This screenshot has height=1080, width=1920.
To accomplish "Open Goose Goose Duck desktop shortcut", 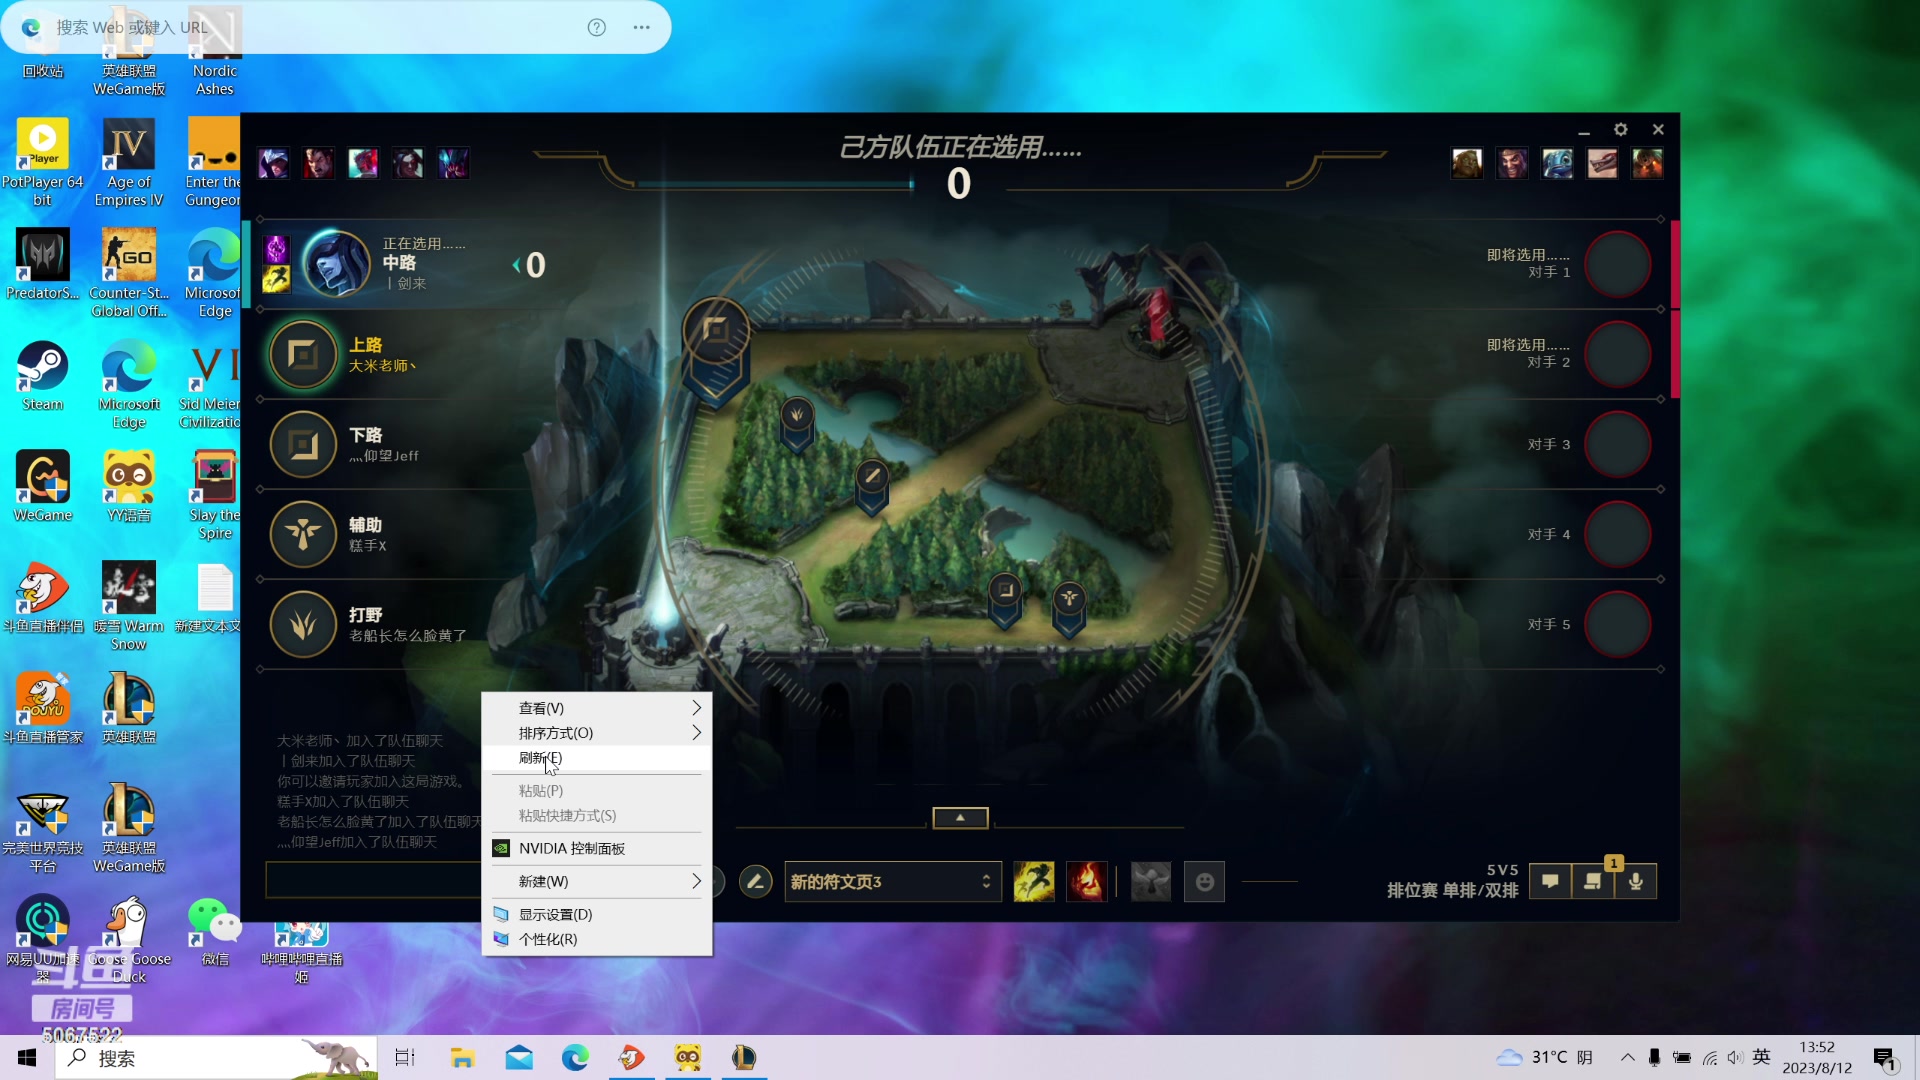I will point(129,940).
